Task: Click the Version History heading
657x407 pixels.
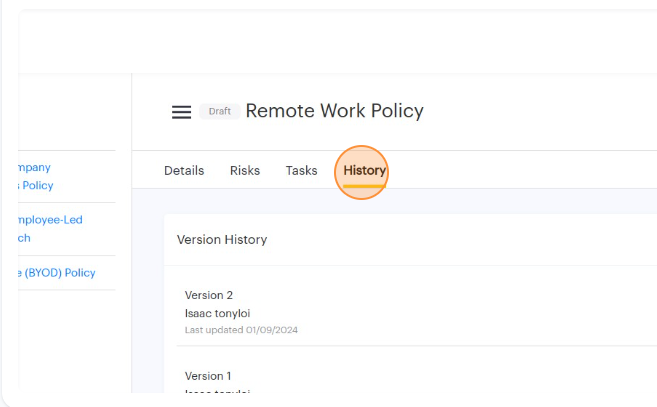Action: pyautogui.click(x=222, y=240)
